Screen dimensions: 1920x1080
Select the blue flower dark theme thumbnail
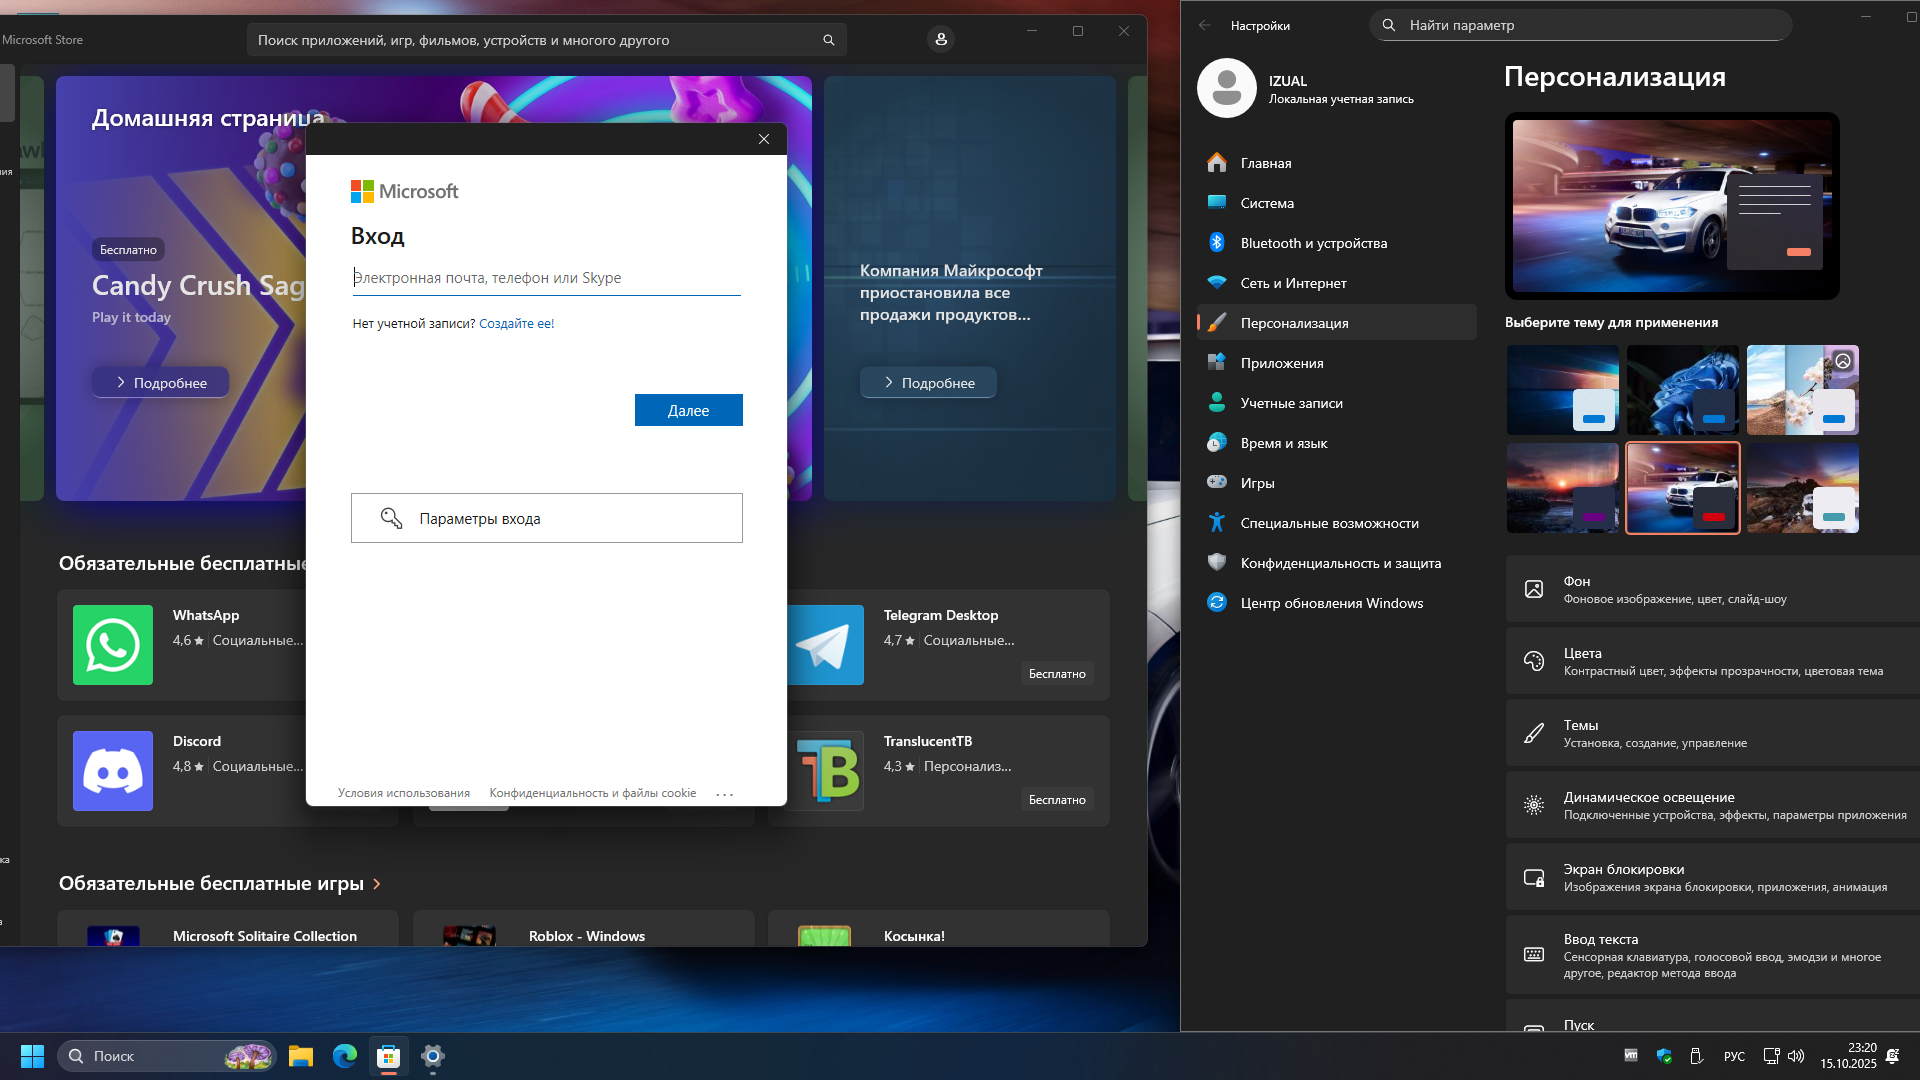(1682, 390)
